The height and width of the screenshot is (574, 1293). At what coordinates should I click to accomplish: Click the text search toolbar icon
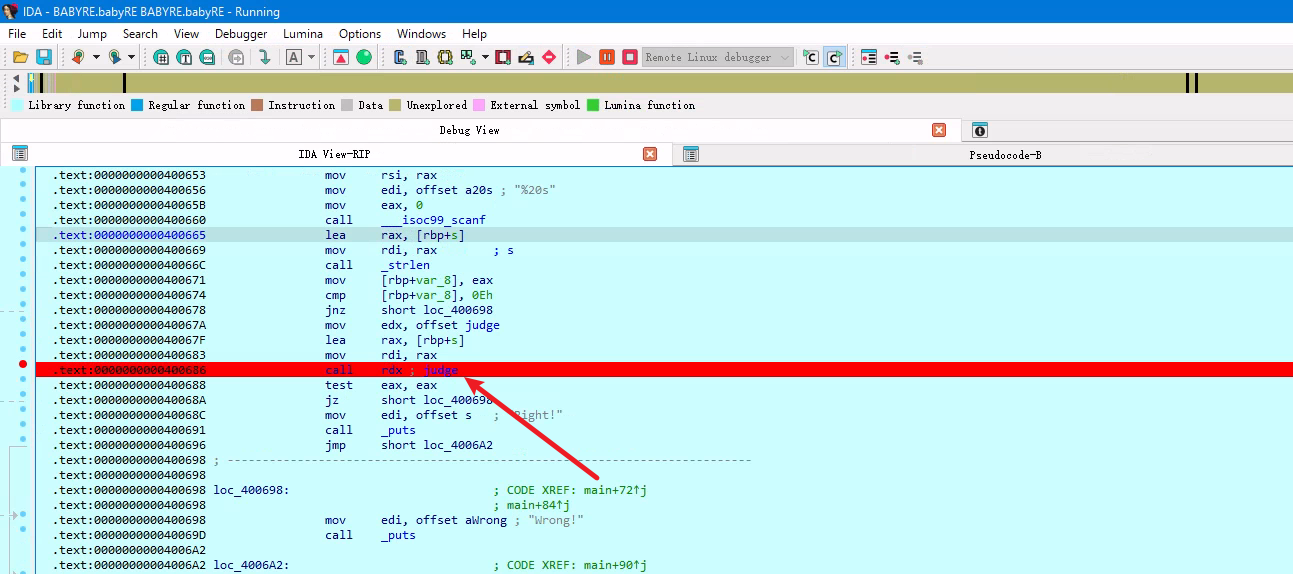coord(184,57)
